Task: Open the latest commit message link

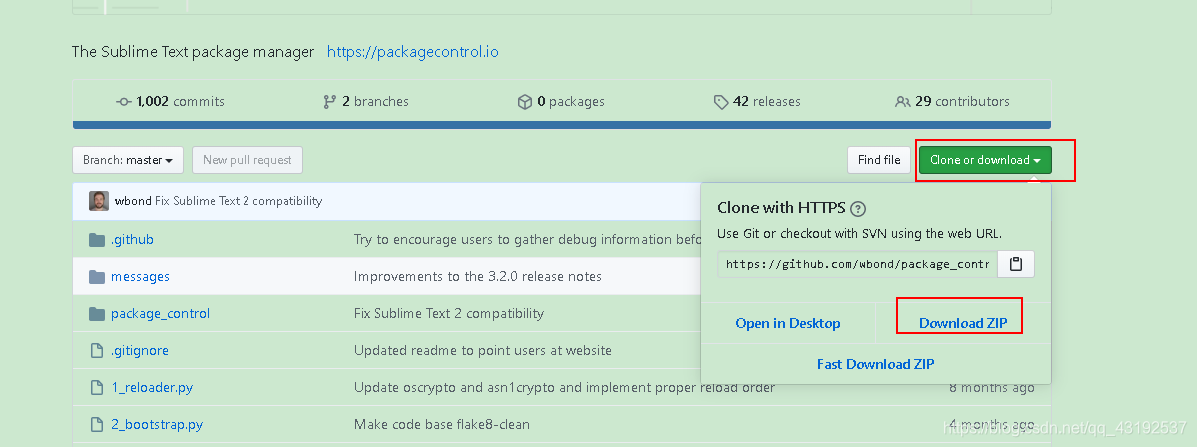Action: pyautogui.click(x=238, y=201)
